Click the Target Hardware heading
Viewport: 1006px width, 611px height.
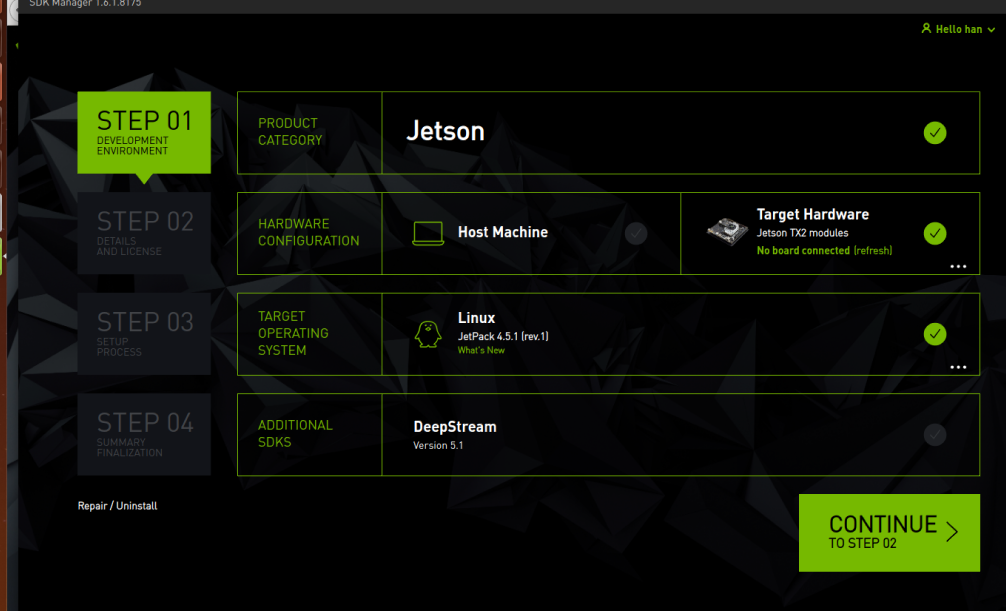(x=813, y=214)
